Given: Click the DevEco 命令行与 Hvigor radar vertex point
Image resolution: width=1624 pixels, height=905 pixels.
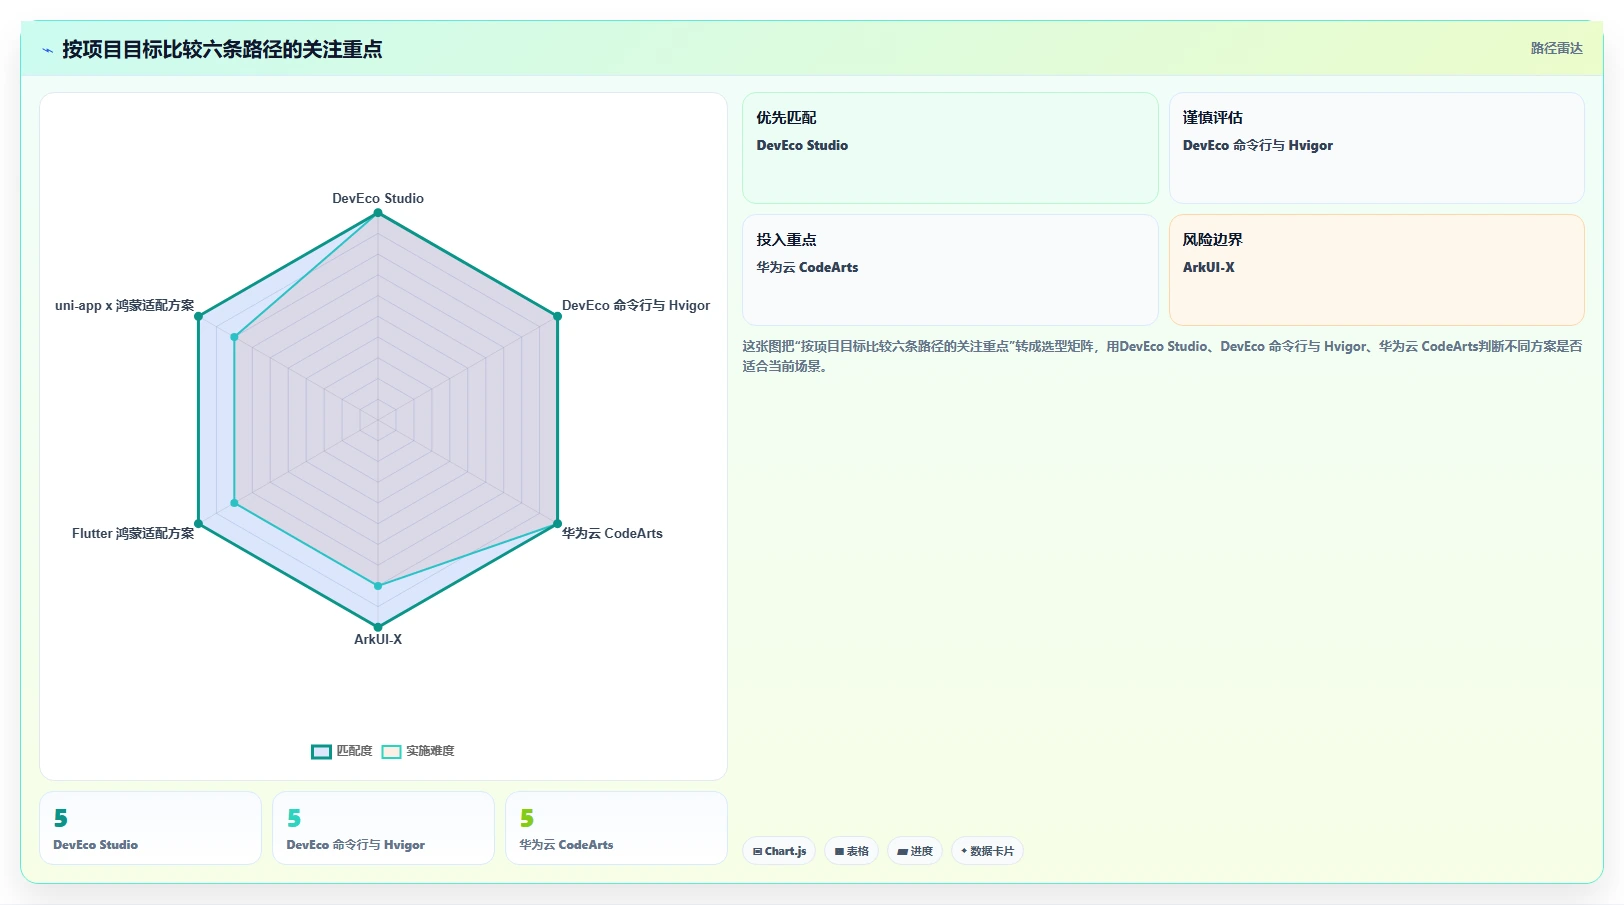Looking at the screenshot, I should click(x=557, y=316).
